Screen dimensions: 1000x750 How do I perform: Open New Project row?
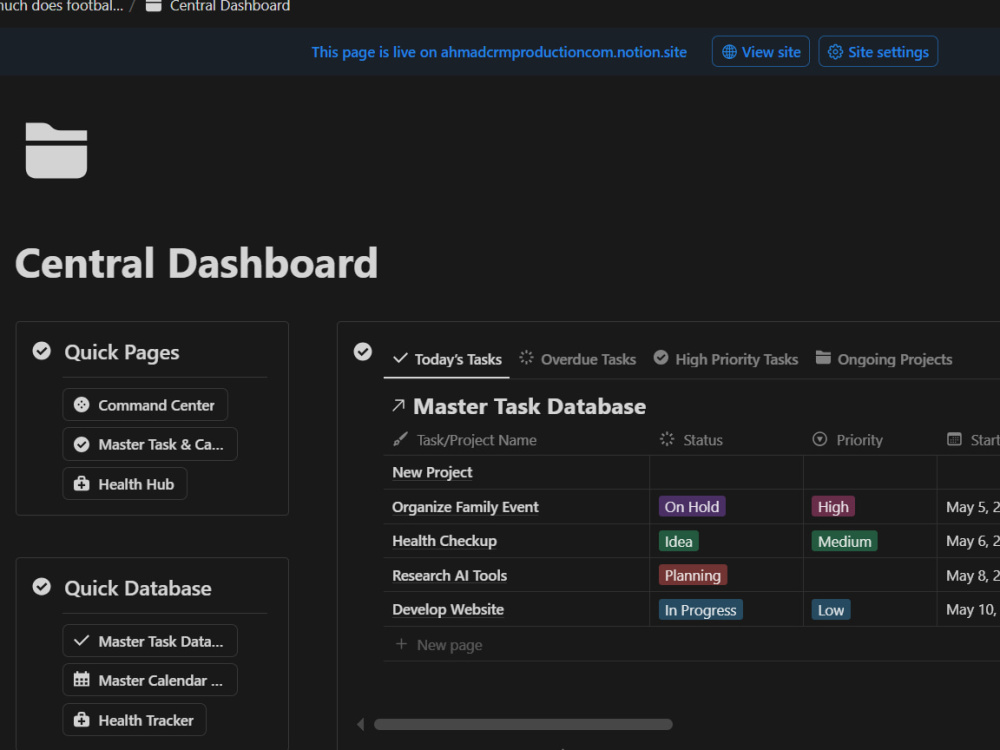pyautogui.click(x=432, y=473)
